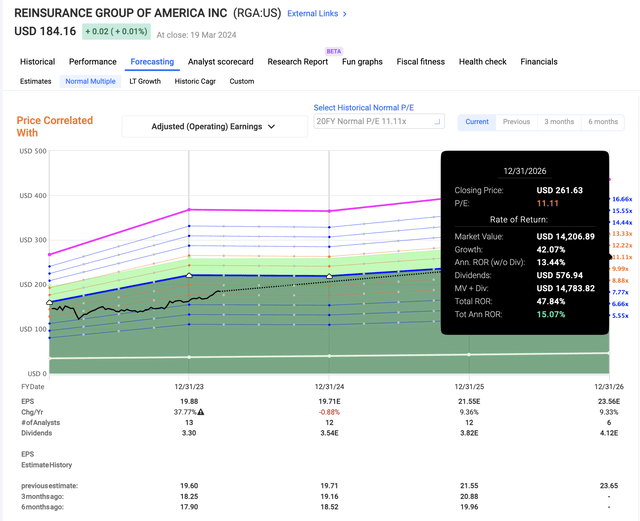Click the resize handle in Normal P/E box
640x521 pixels.
(x=438, y=124)
